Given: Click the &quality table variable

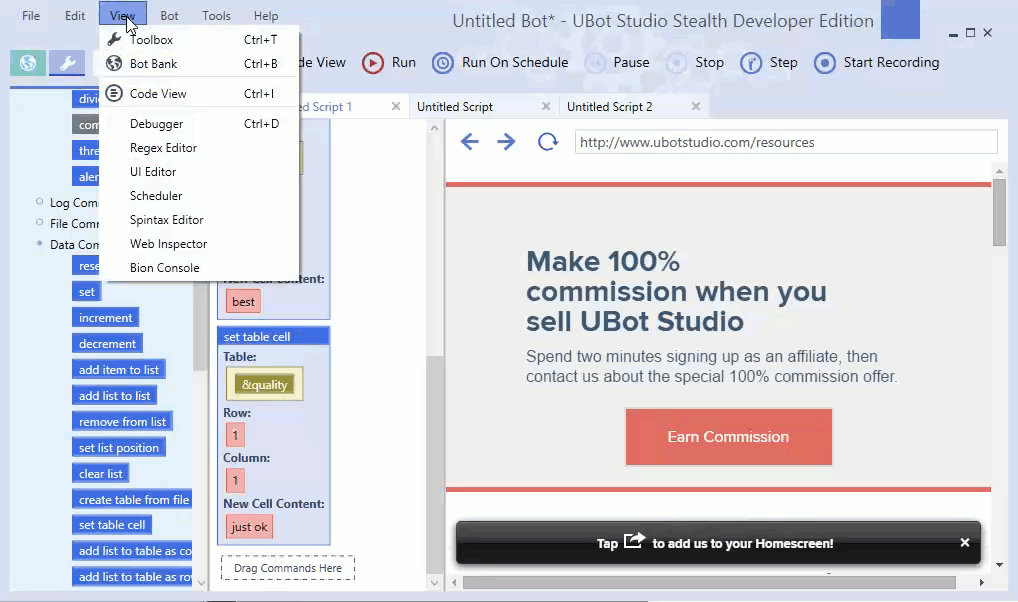Looking at the screenshot, I should (x=264, y=384).
